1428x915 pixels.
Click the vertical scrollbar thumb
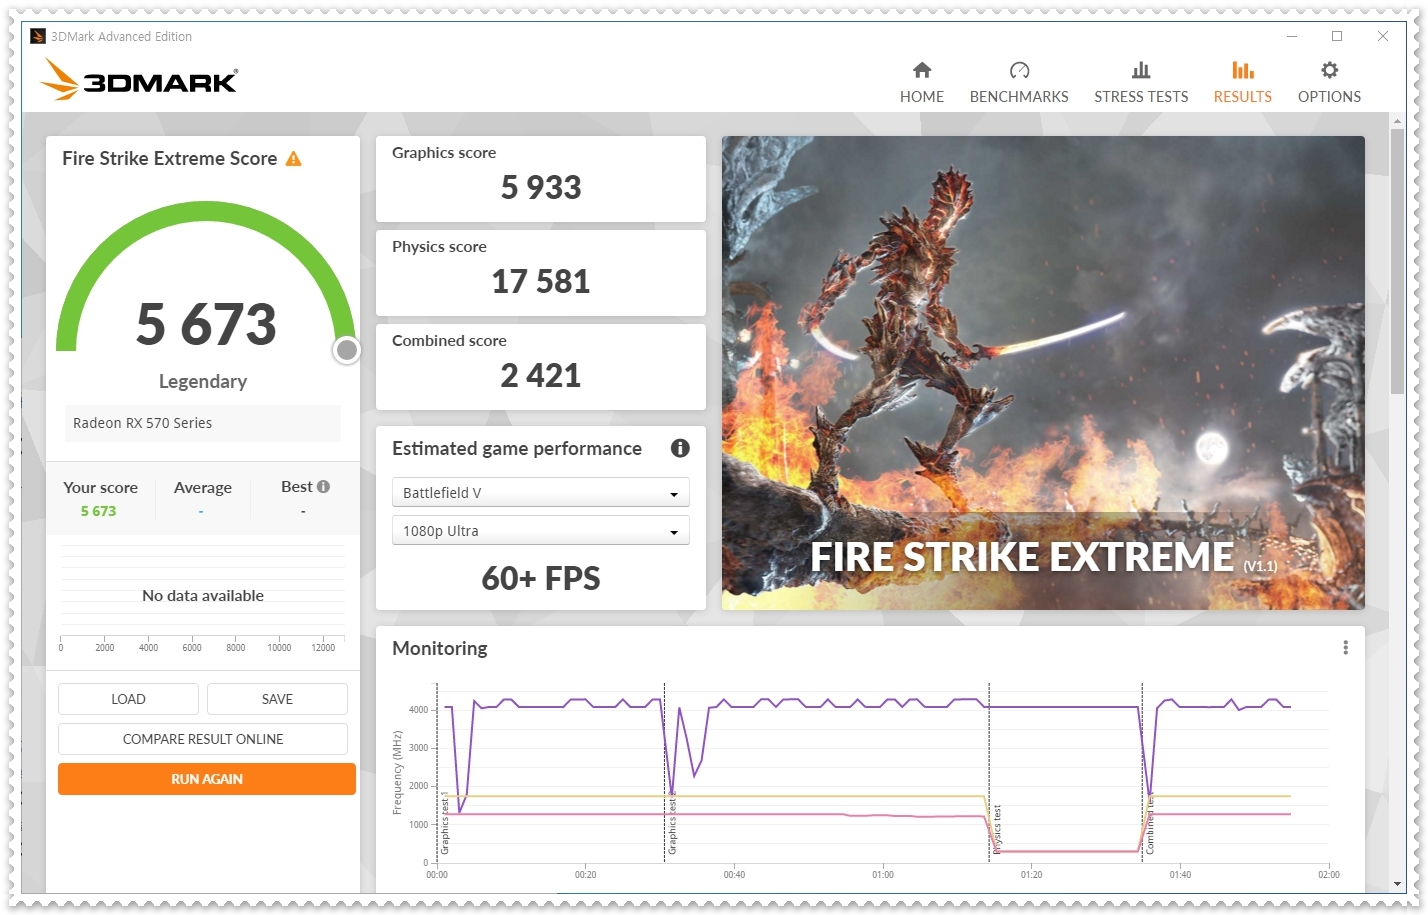pyautogui.click(x=1397, y=262)
